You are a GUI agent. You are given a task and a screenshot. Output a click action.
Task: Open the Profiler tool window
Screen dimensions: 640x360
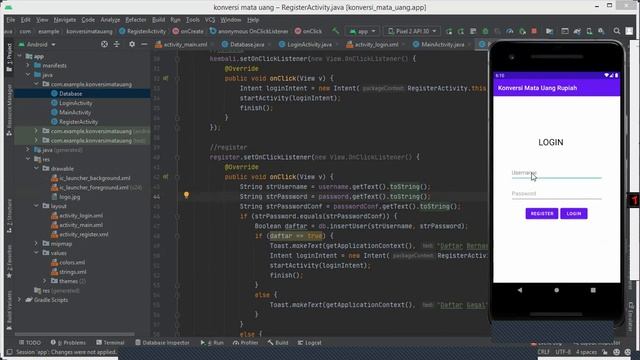pyautogui.click(x=245, y=342)
